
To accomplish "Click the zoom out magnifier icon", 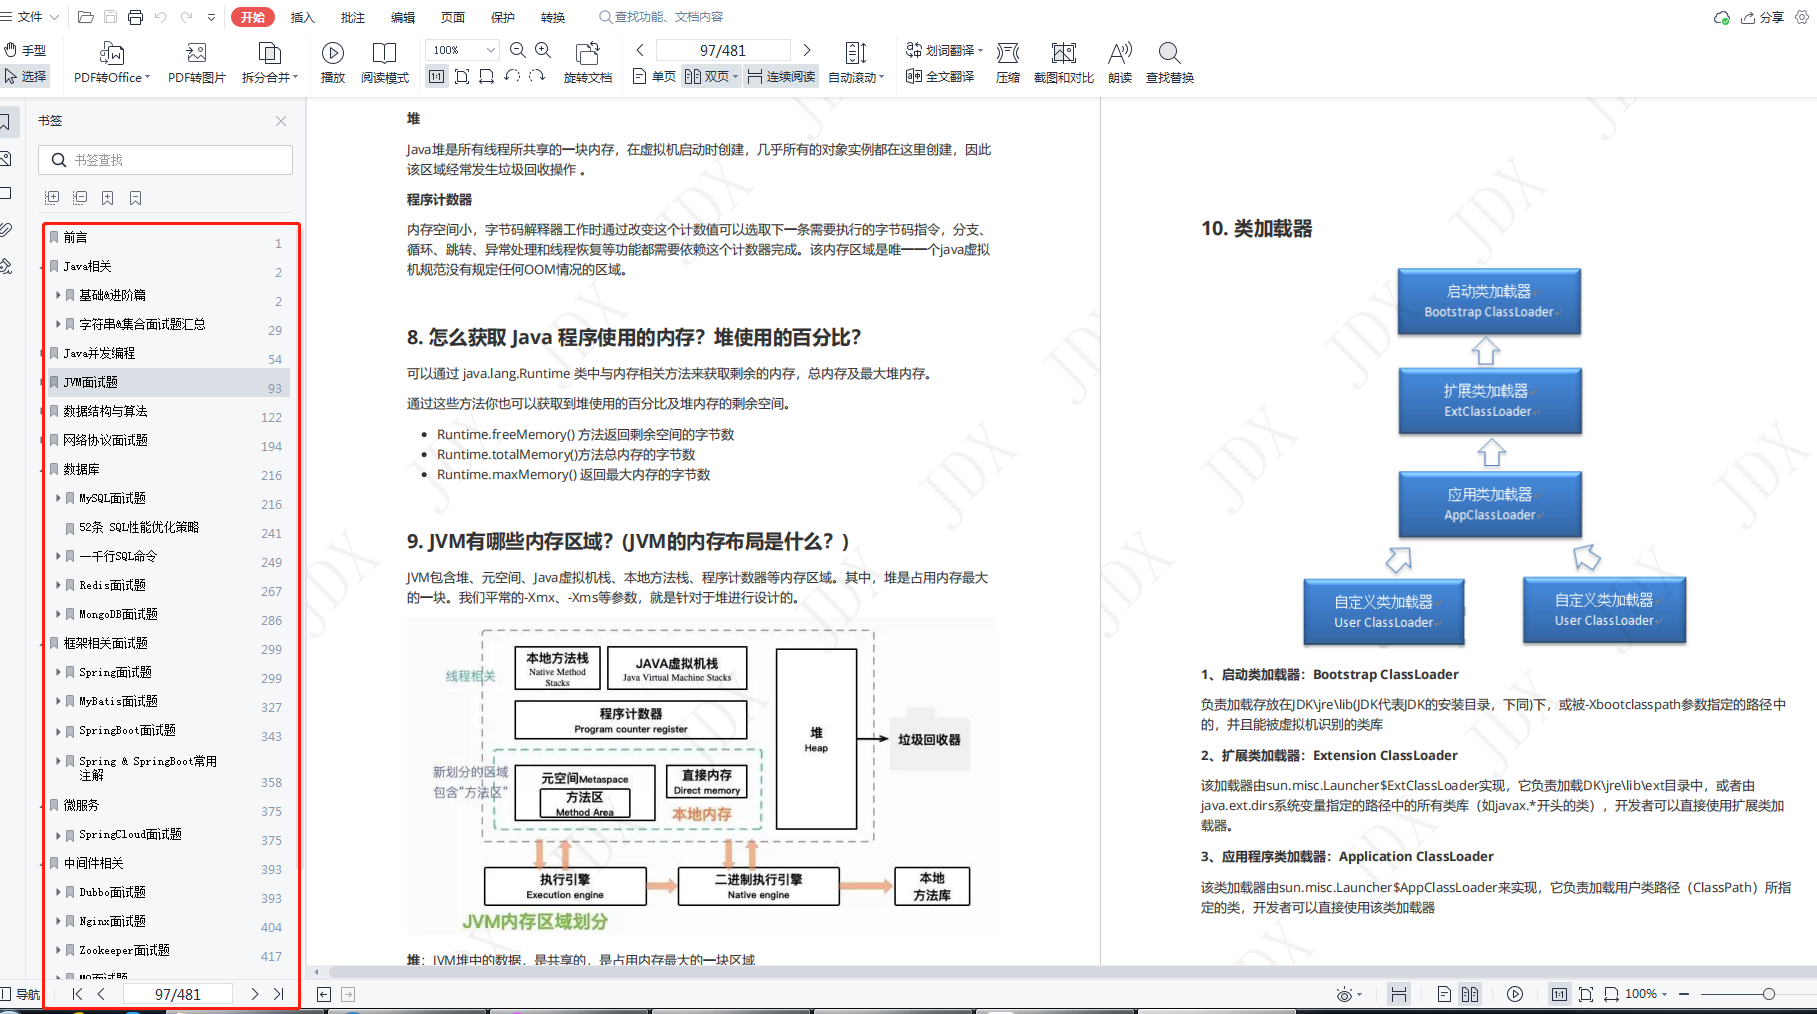I will (x=518, y=50).
